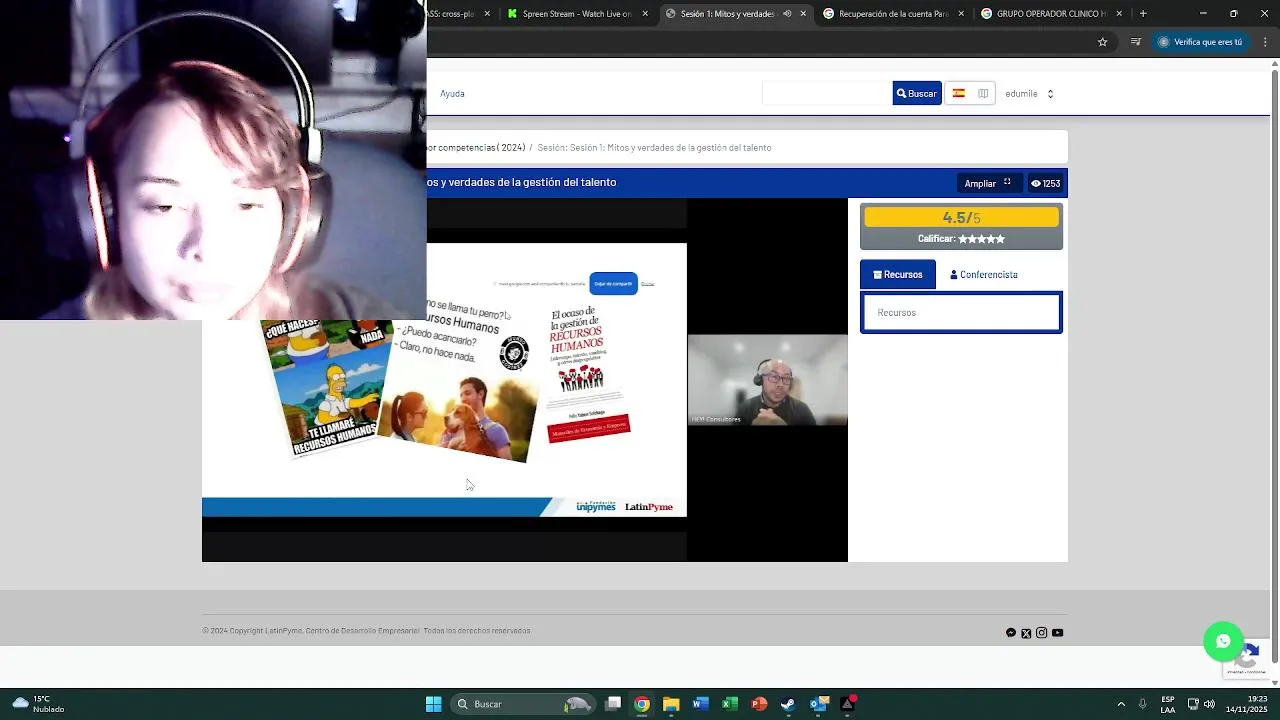Open the weather widget showing 15°C Nublado

[38, 704]
